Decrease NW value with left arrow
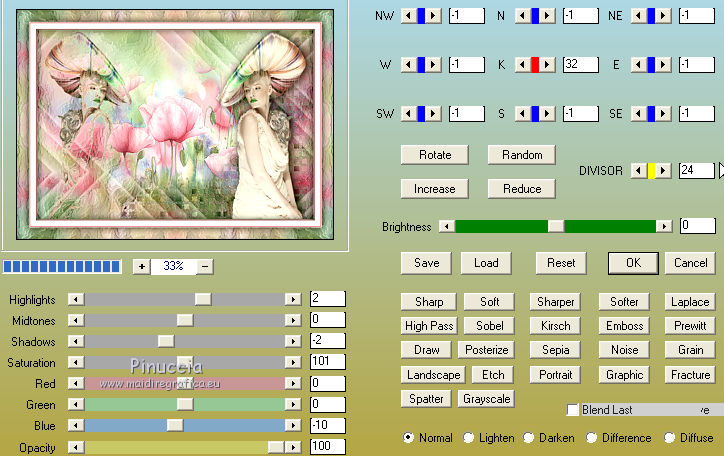The image size is (724, 456). 409,16
